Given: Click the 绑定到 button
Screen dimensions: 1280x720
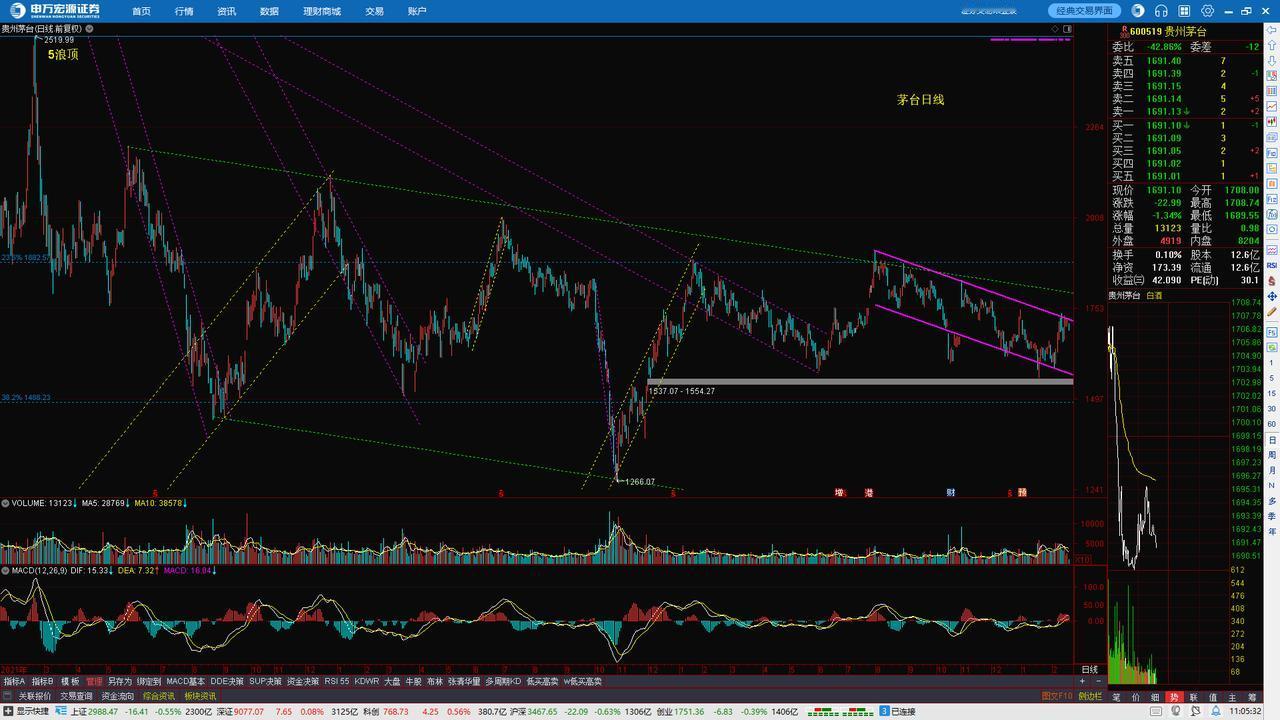Looking at the screenshot, I should pyautogui.click(x=149, y=681).
